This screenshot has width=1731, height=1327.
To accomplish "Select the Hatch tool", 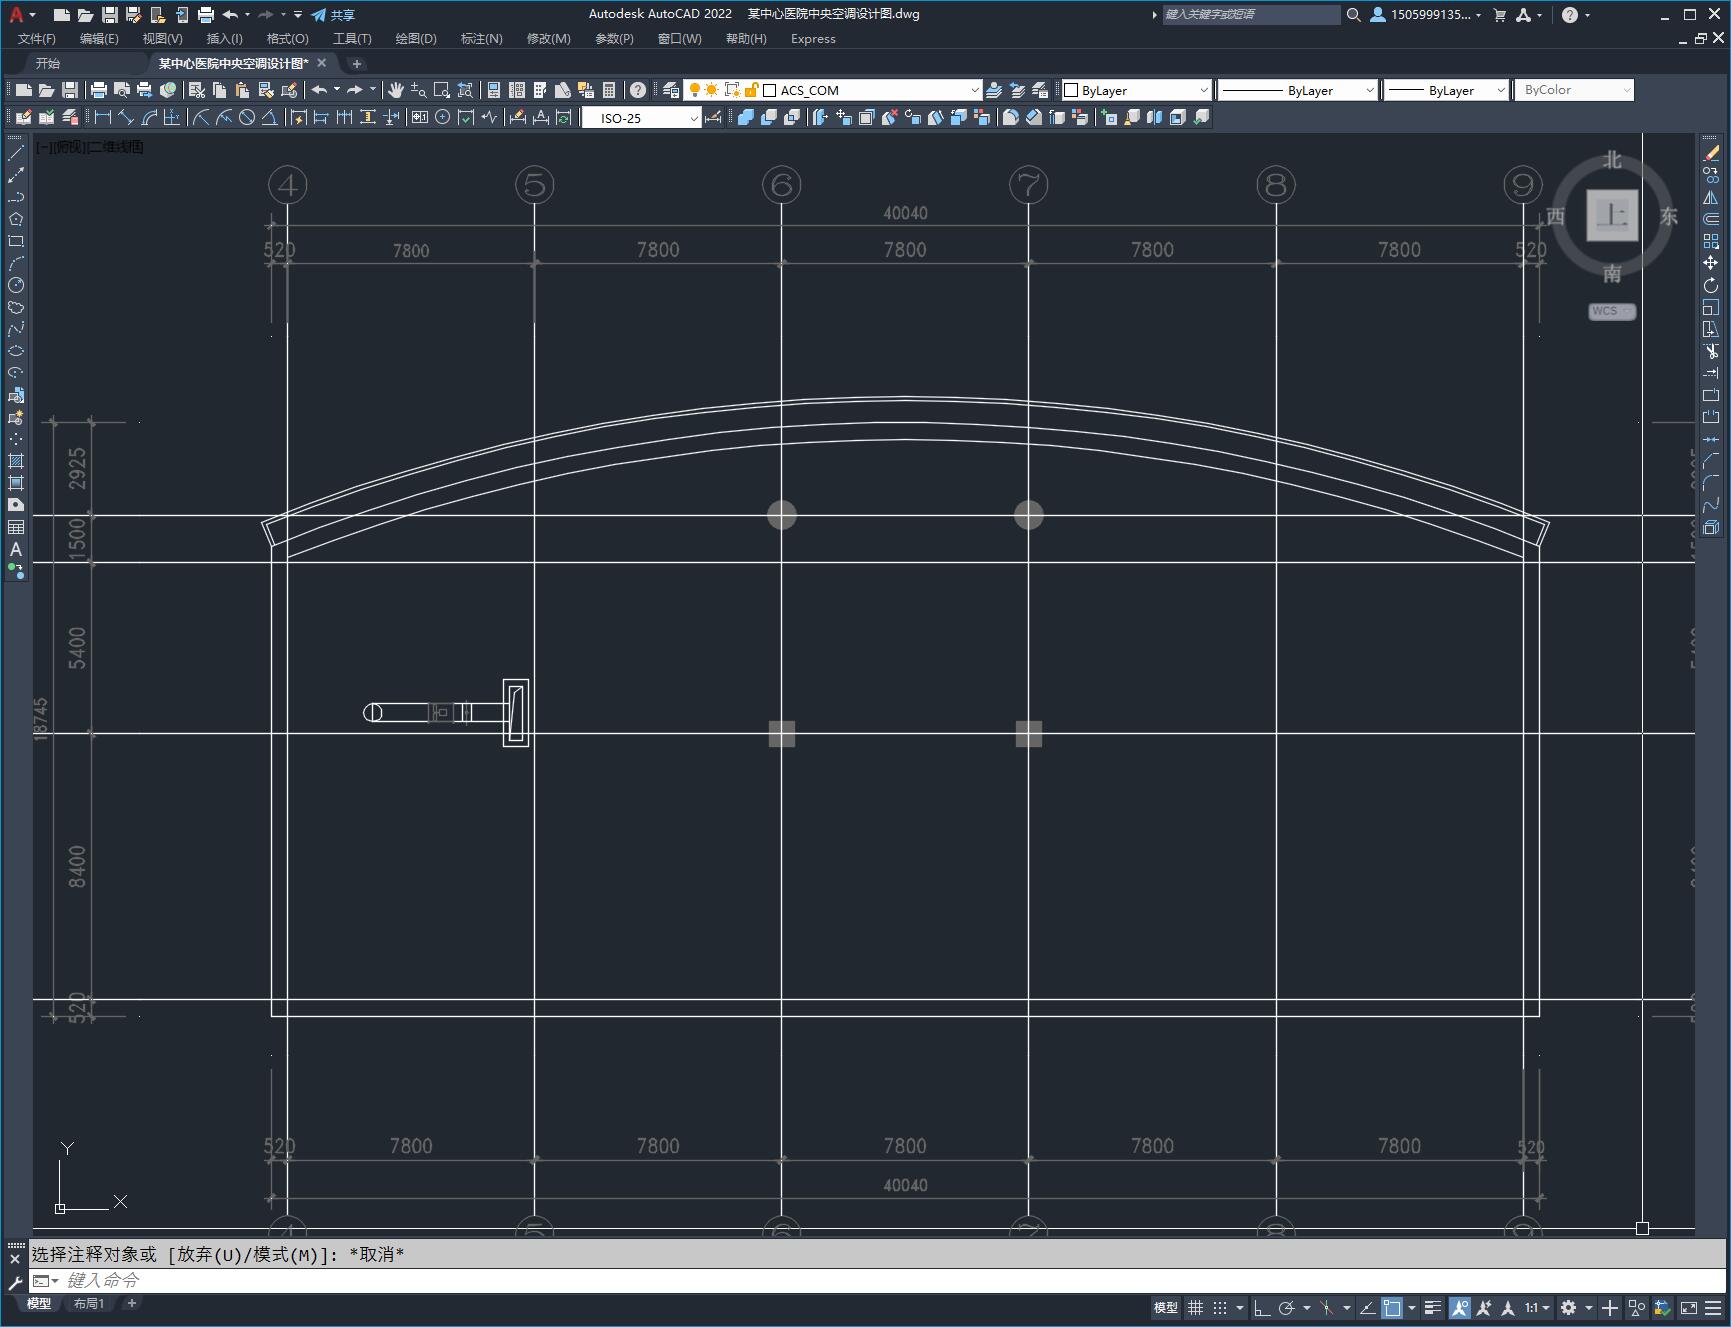I will tap(16, 461).
